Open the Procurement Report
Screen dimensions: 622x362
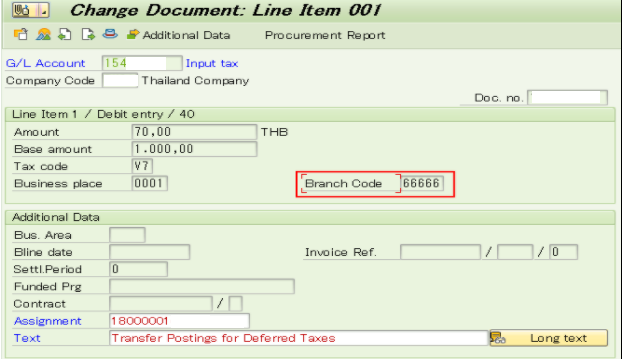point(325,35)
